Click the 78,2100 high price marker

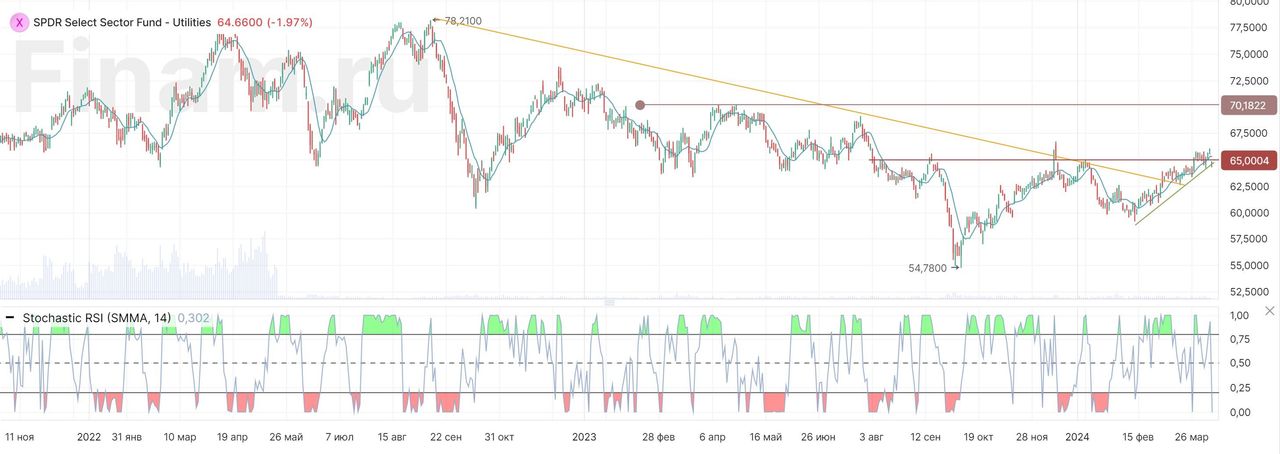(461, 20)
